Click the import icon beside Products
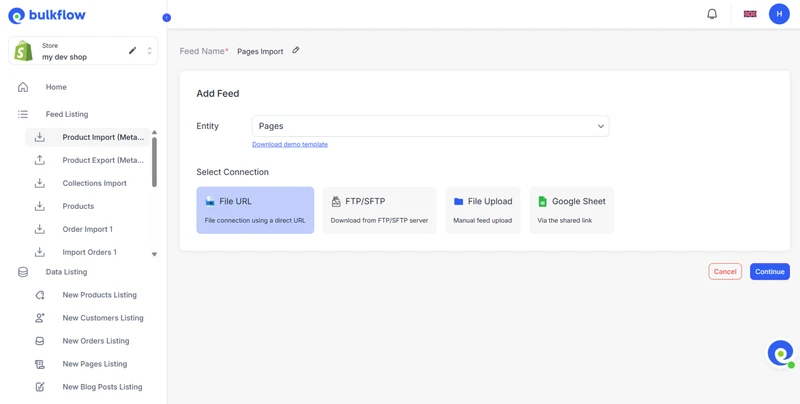800x404 pixels. pyautogui.click(x=40, y=206)
